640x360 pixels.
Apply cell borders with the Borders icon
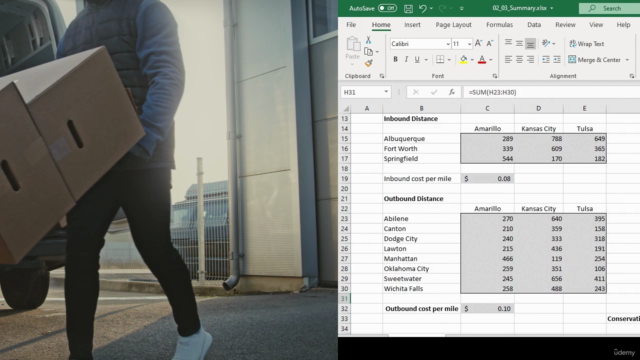(x=440, y=60)
